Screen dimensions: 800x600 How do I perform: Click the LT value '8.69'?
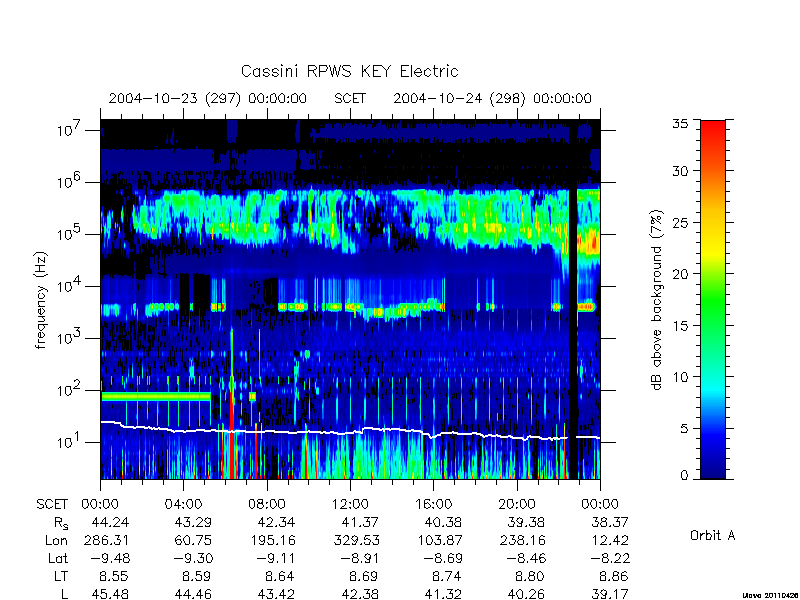click(363, 576)
